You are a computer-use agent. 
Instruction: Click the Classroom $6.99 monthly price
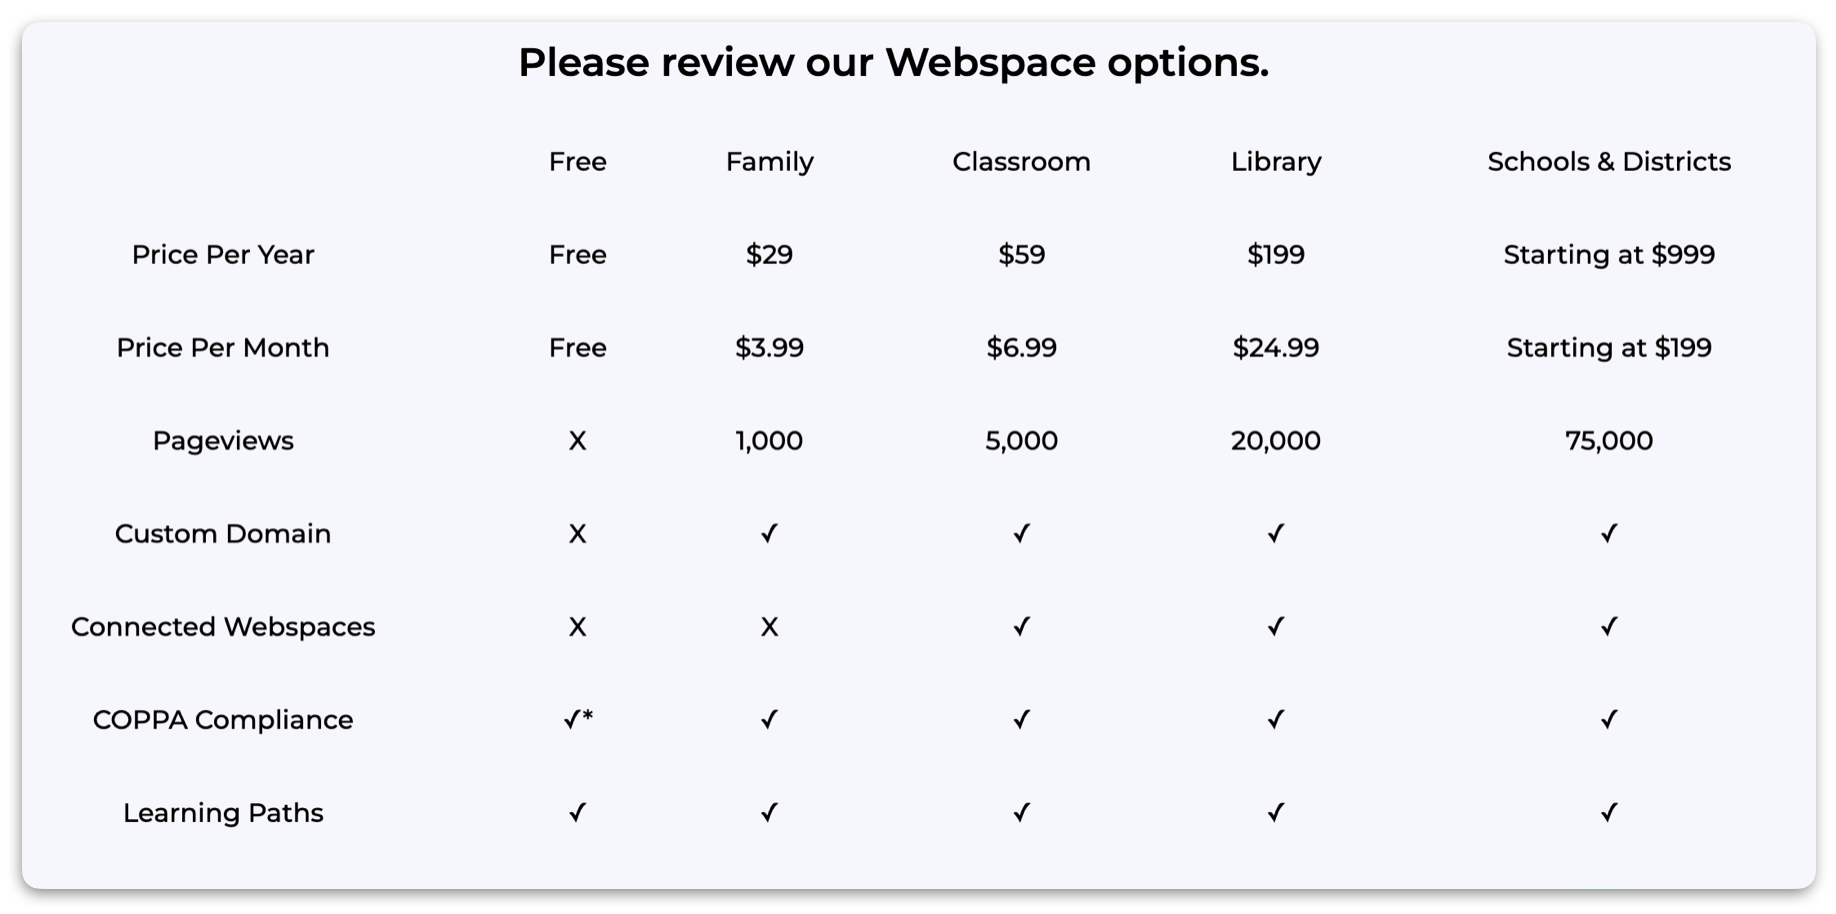tap(1021, 348)
